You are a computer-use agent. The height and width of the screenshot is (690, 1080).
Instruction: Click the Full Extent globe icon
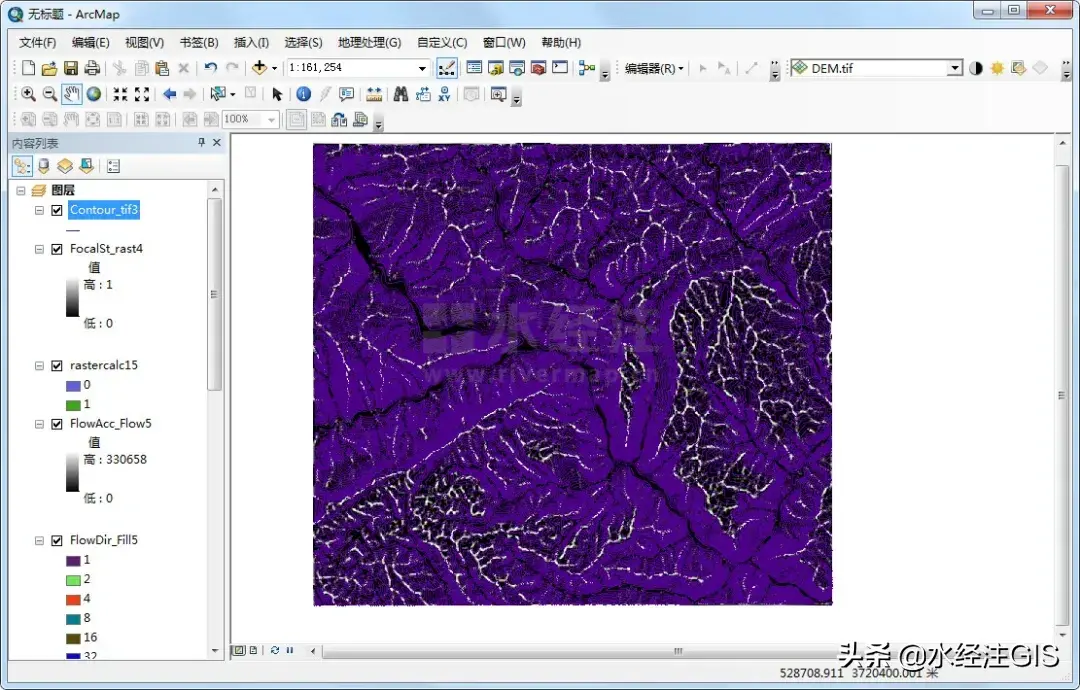click(93, 94)
